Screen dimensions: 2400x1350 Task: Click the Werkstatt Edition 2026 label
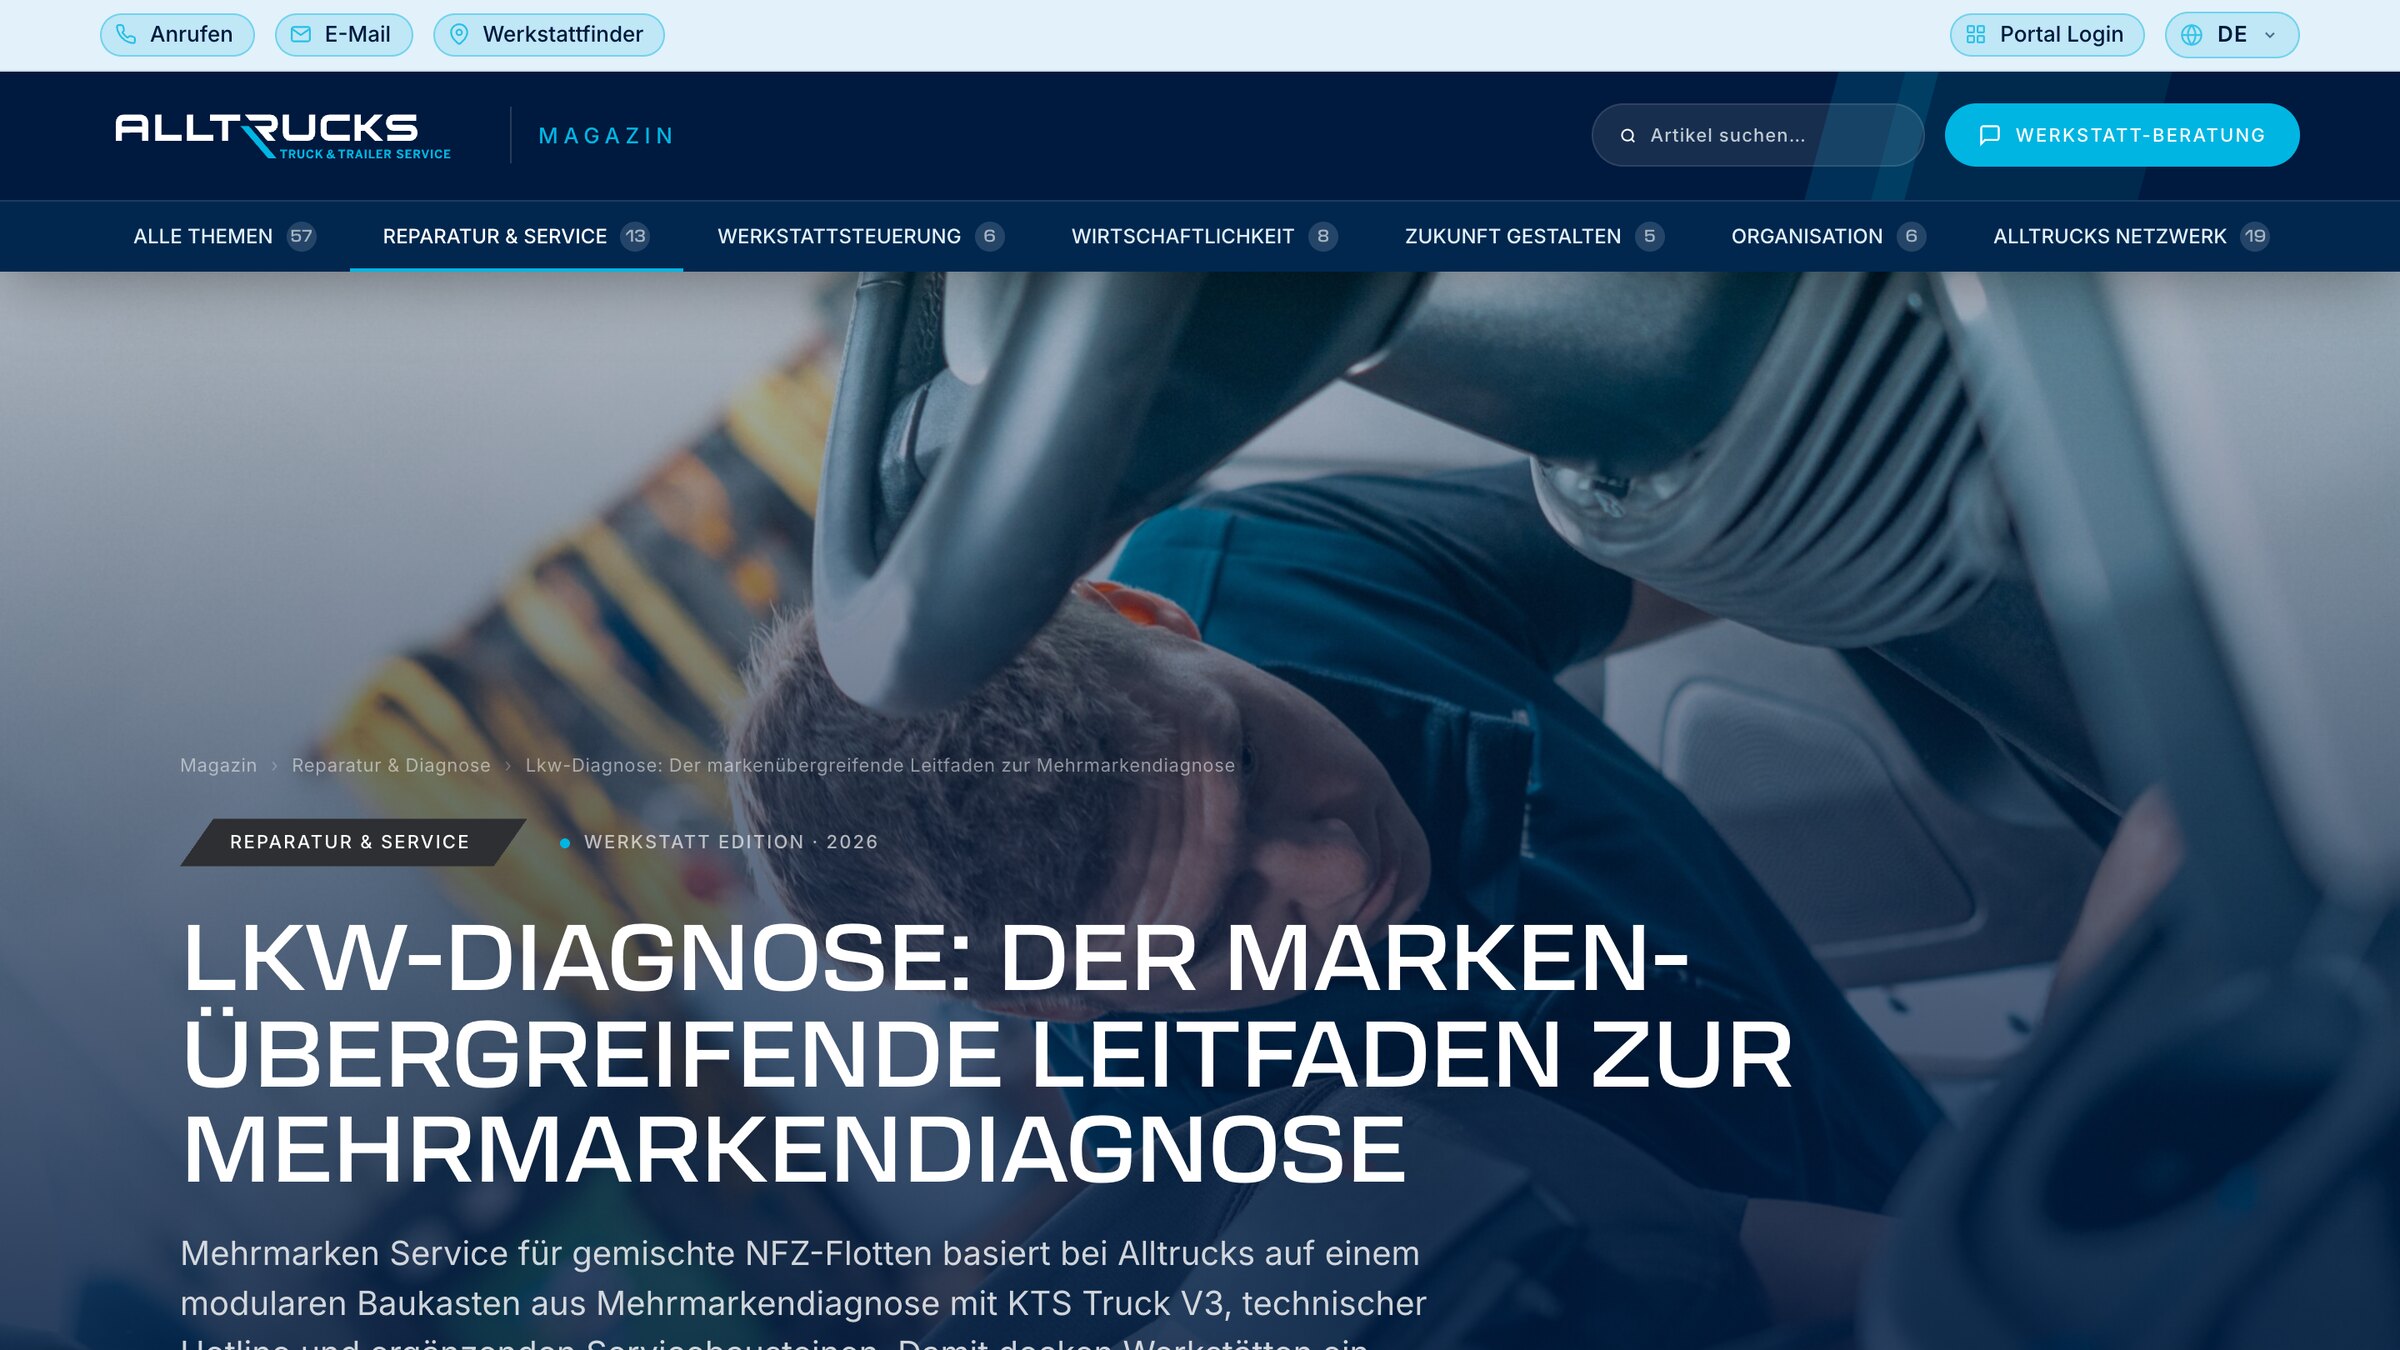point(730,842)
